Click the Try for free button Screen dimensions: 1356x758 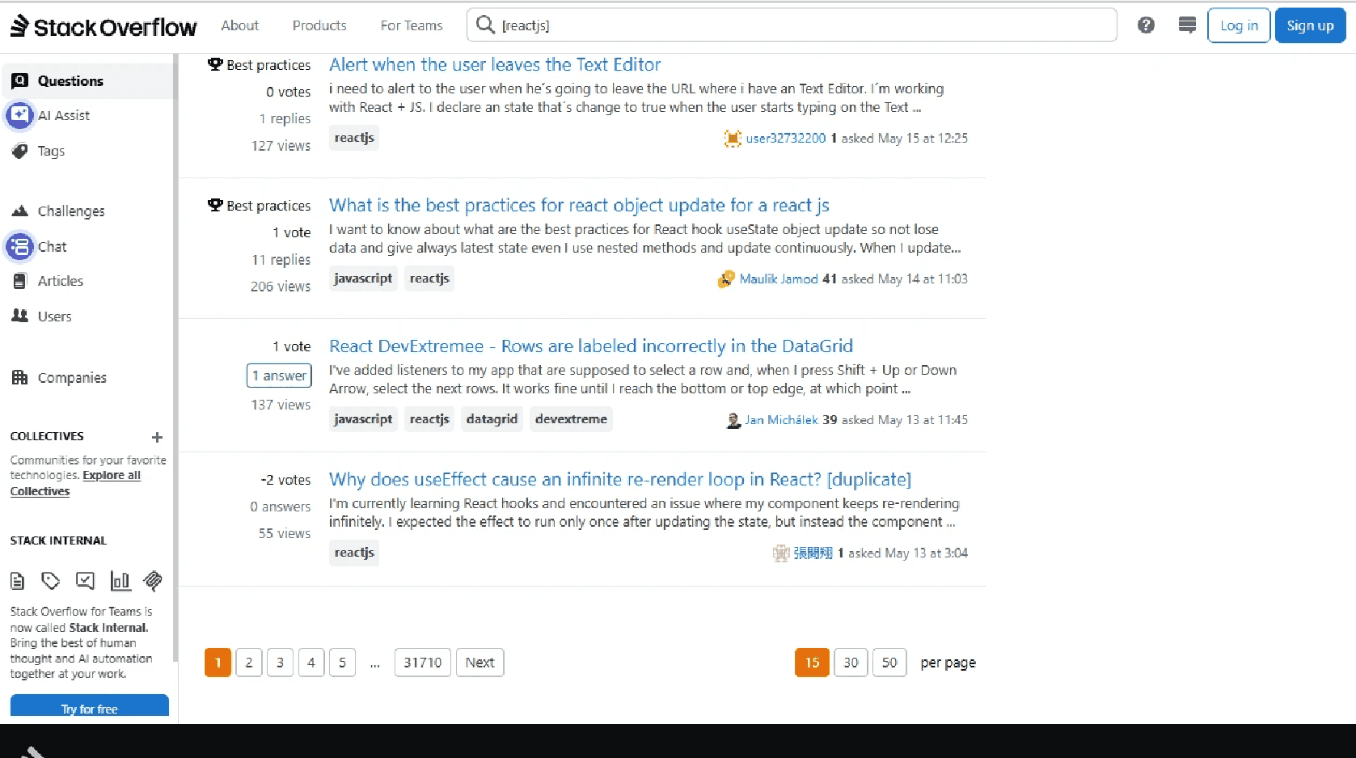(89, 708)
